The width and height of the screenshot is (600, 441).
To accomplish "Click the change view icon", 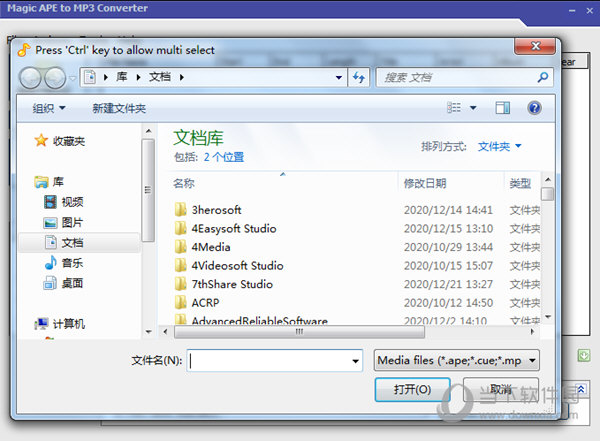I will (x=454, y=108).
